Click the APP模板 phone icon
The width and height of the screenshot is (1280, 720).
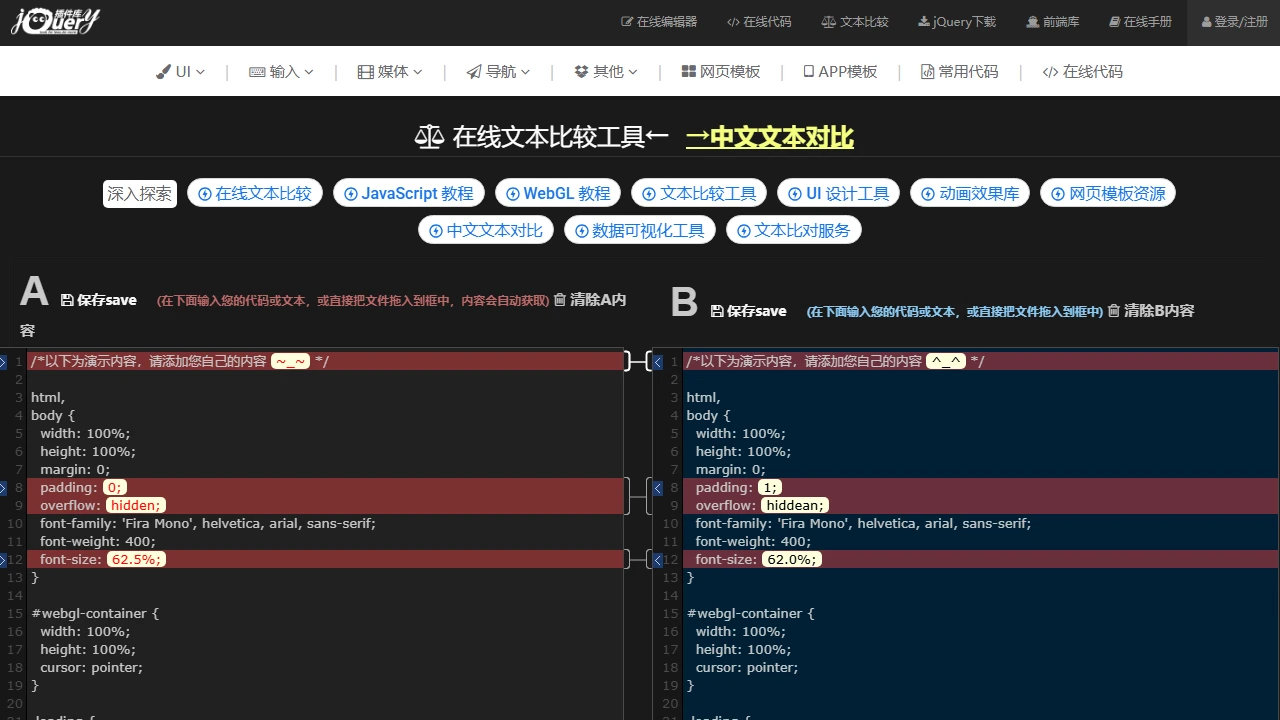point(808,70)
